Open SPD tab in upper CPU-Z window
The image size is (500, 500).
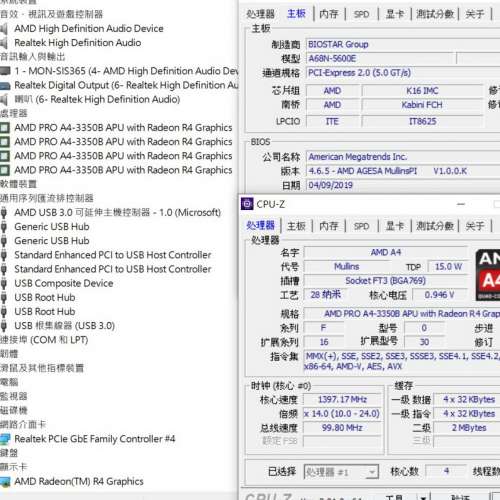coord(361,14)
